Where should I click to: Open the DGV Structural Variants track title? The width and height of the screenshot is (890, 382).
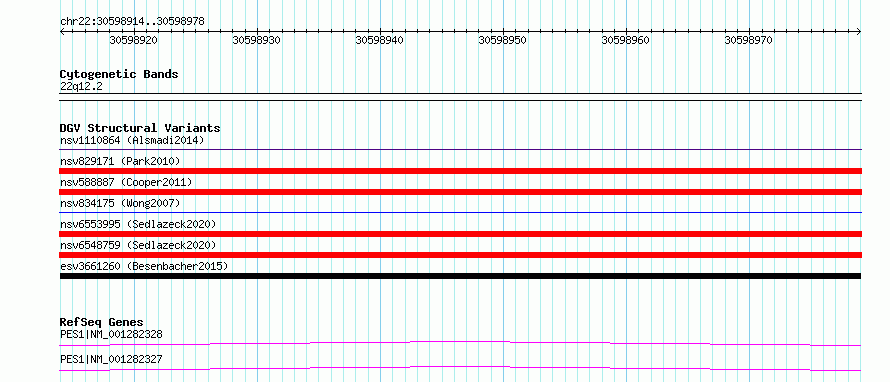point(140,128)
